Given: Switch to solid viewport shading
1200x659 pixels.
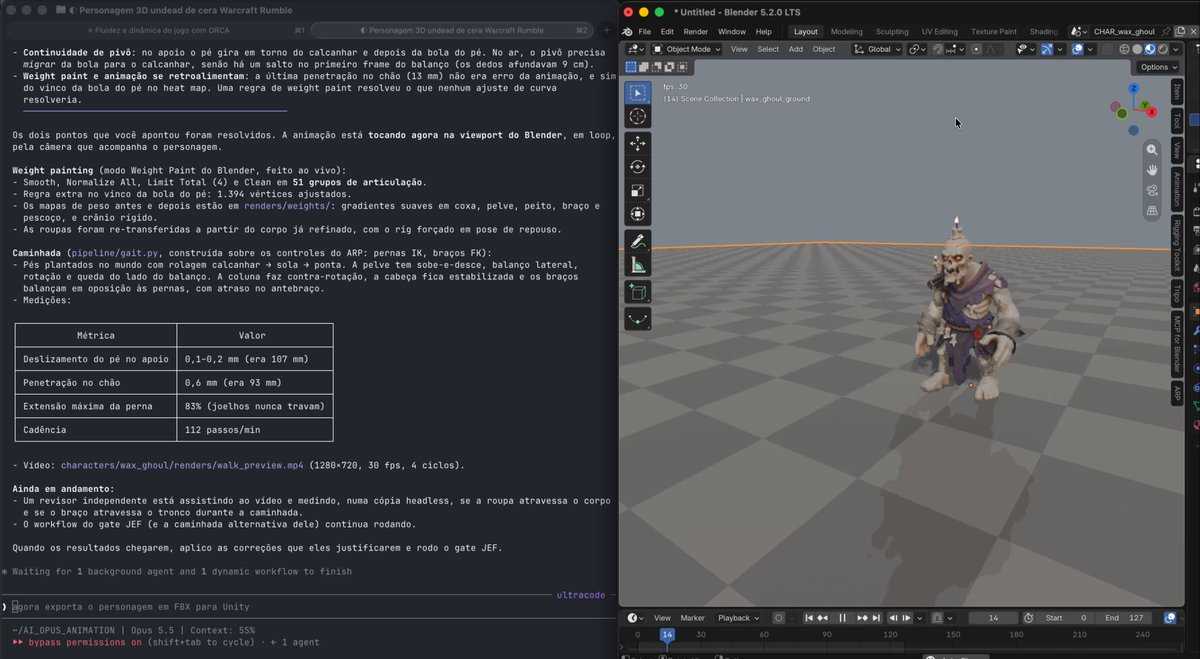Looking at the screenshot, I should point(1137,49).
